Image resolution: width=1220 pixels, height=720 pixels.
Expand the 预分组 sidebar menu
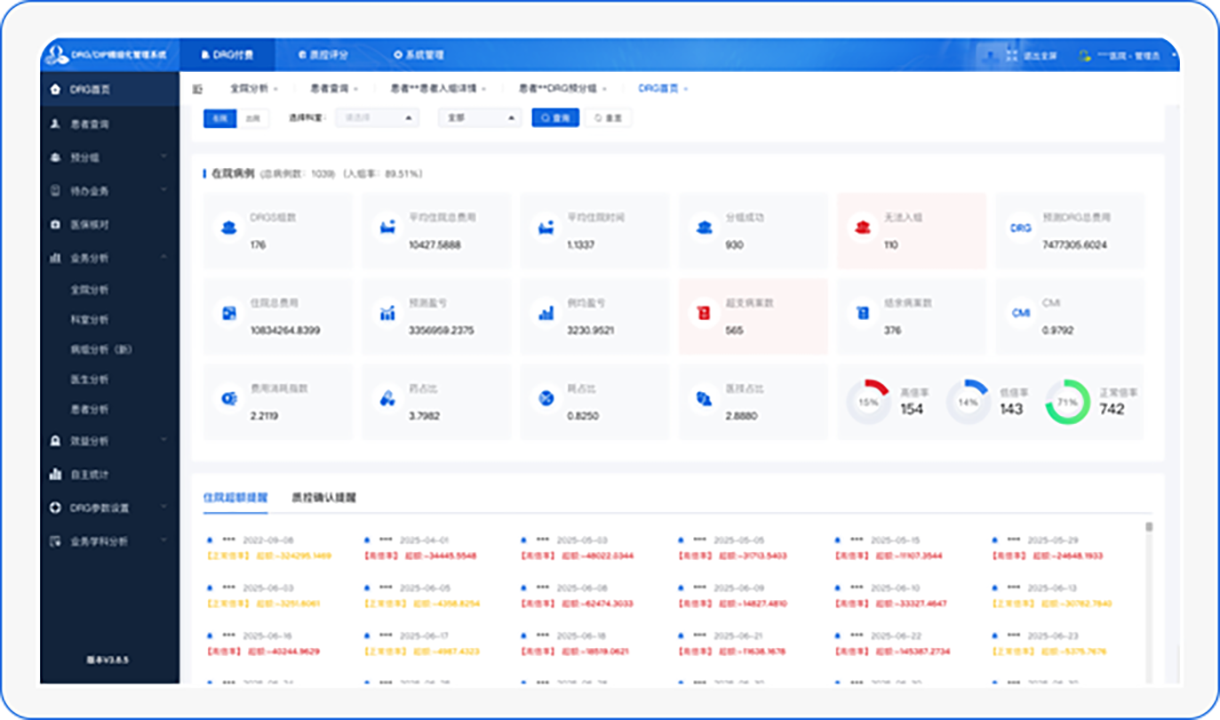163,157
